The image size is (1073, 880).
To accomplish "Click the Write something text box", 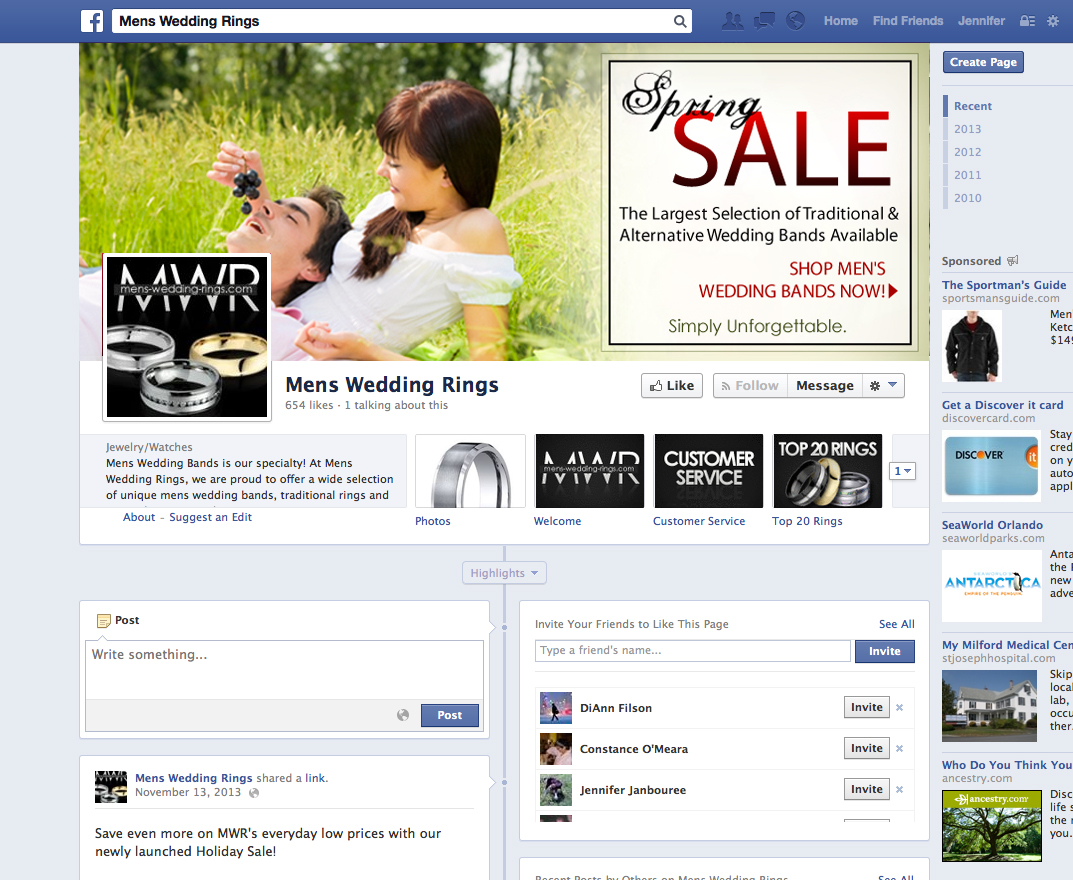I will [284, 669].
